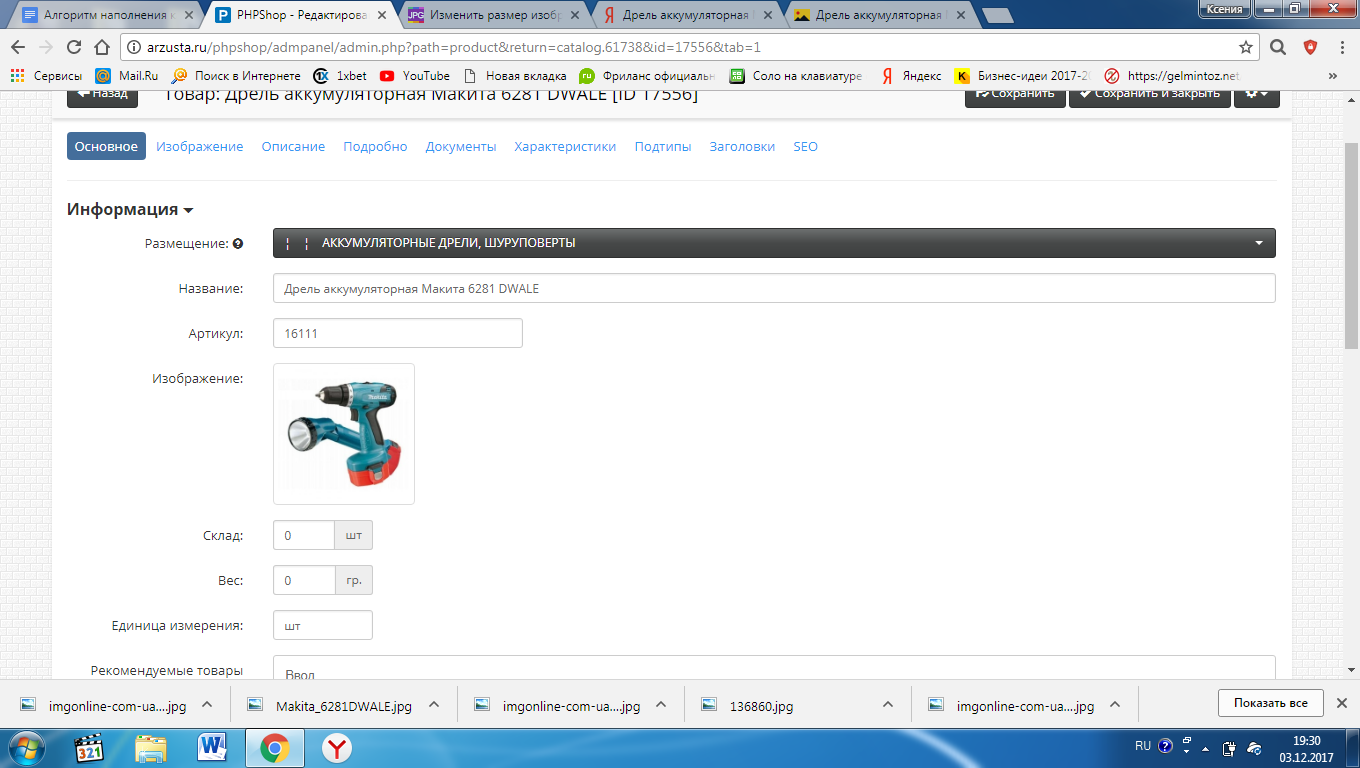Screen dimensions: 1360x768
Task: Click the magnifier icon beside the address bar
Action: [1278, 47]
